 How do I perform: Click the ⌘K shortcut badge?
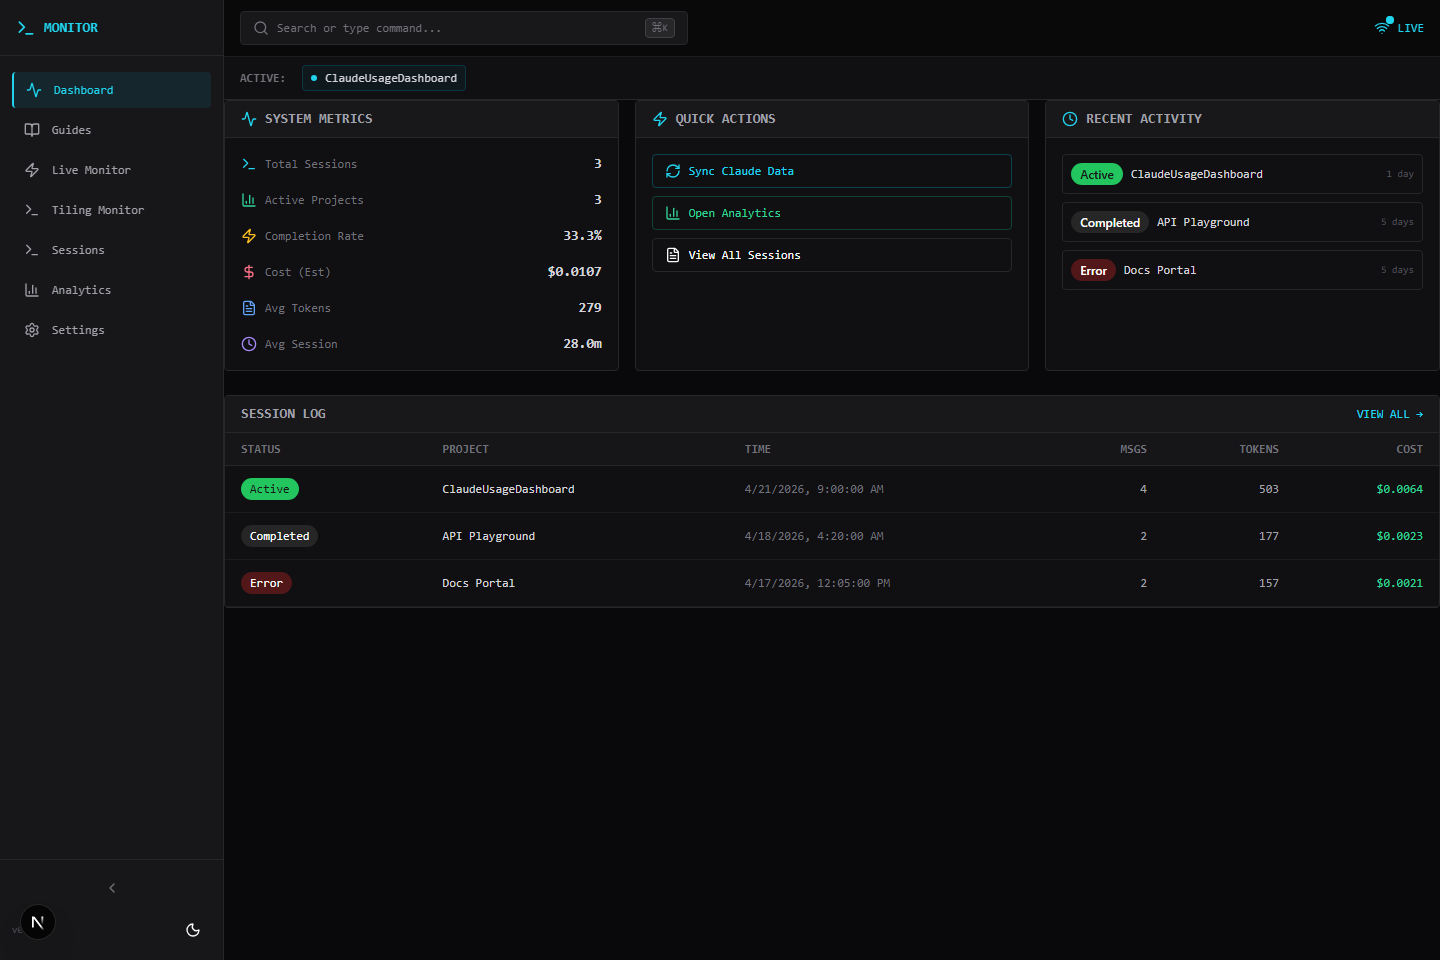(660, 28)
